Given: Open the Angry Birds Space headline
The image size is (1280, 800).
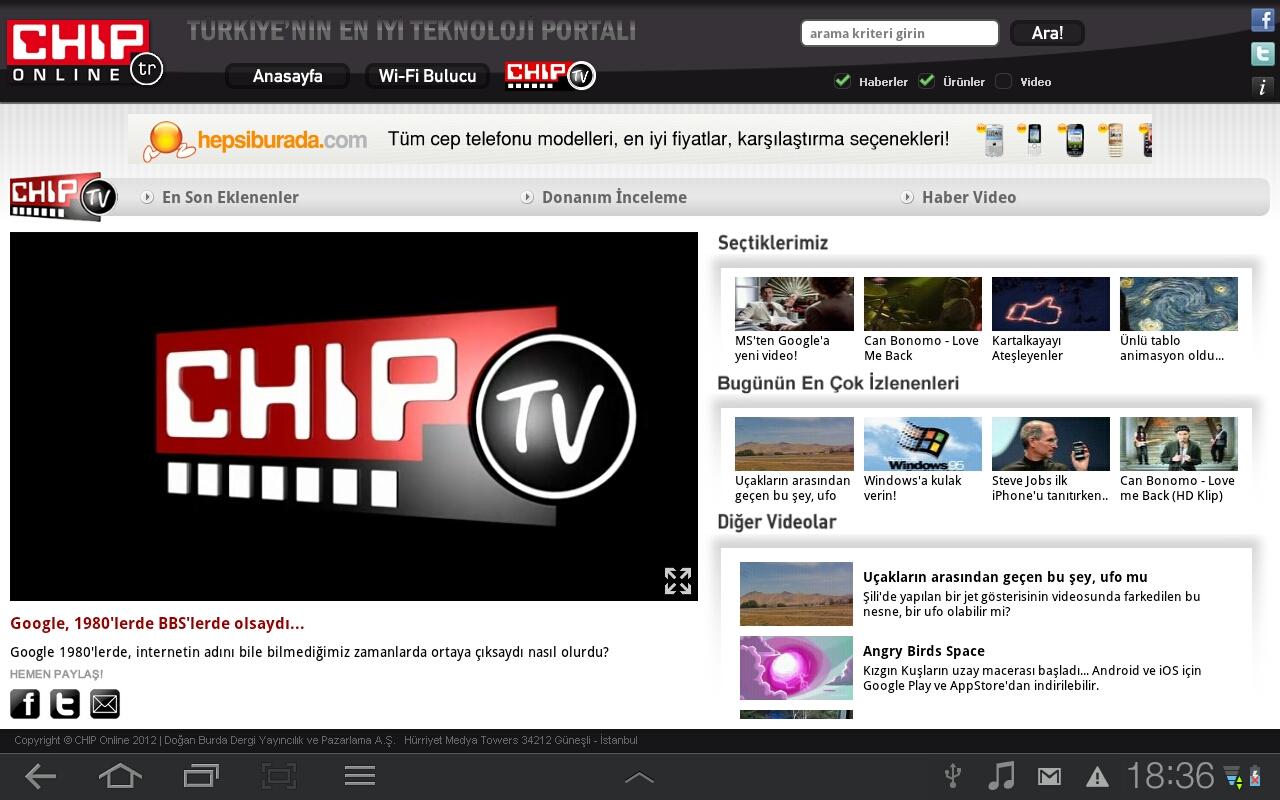Looking at the screenshot, I should pyautogui.click(x=924, y=651).
